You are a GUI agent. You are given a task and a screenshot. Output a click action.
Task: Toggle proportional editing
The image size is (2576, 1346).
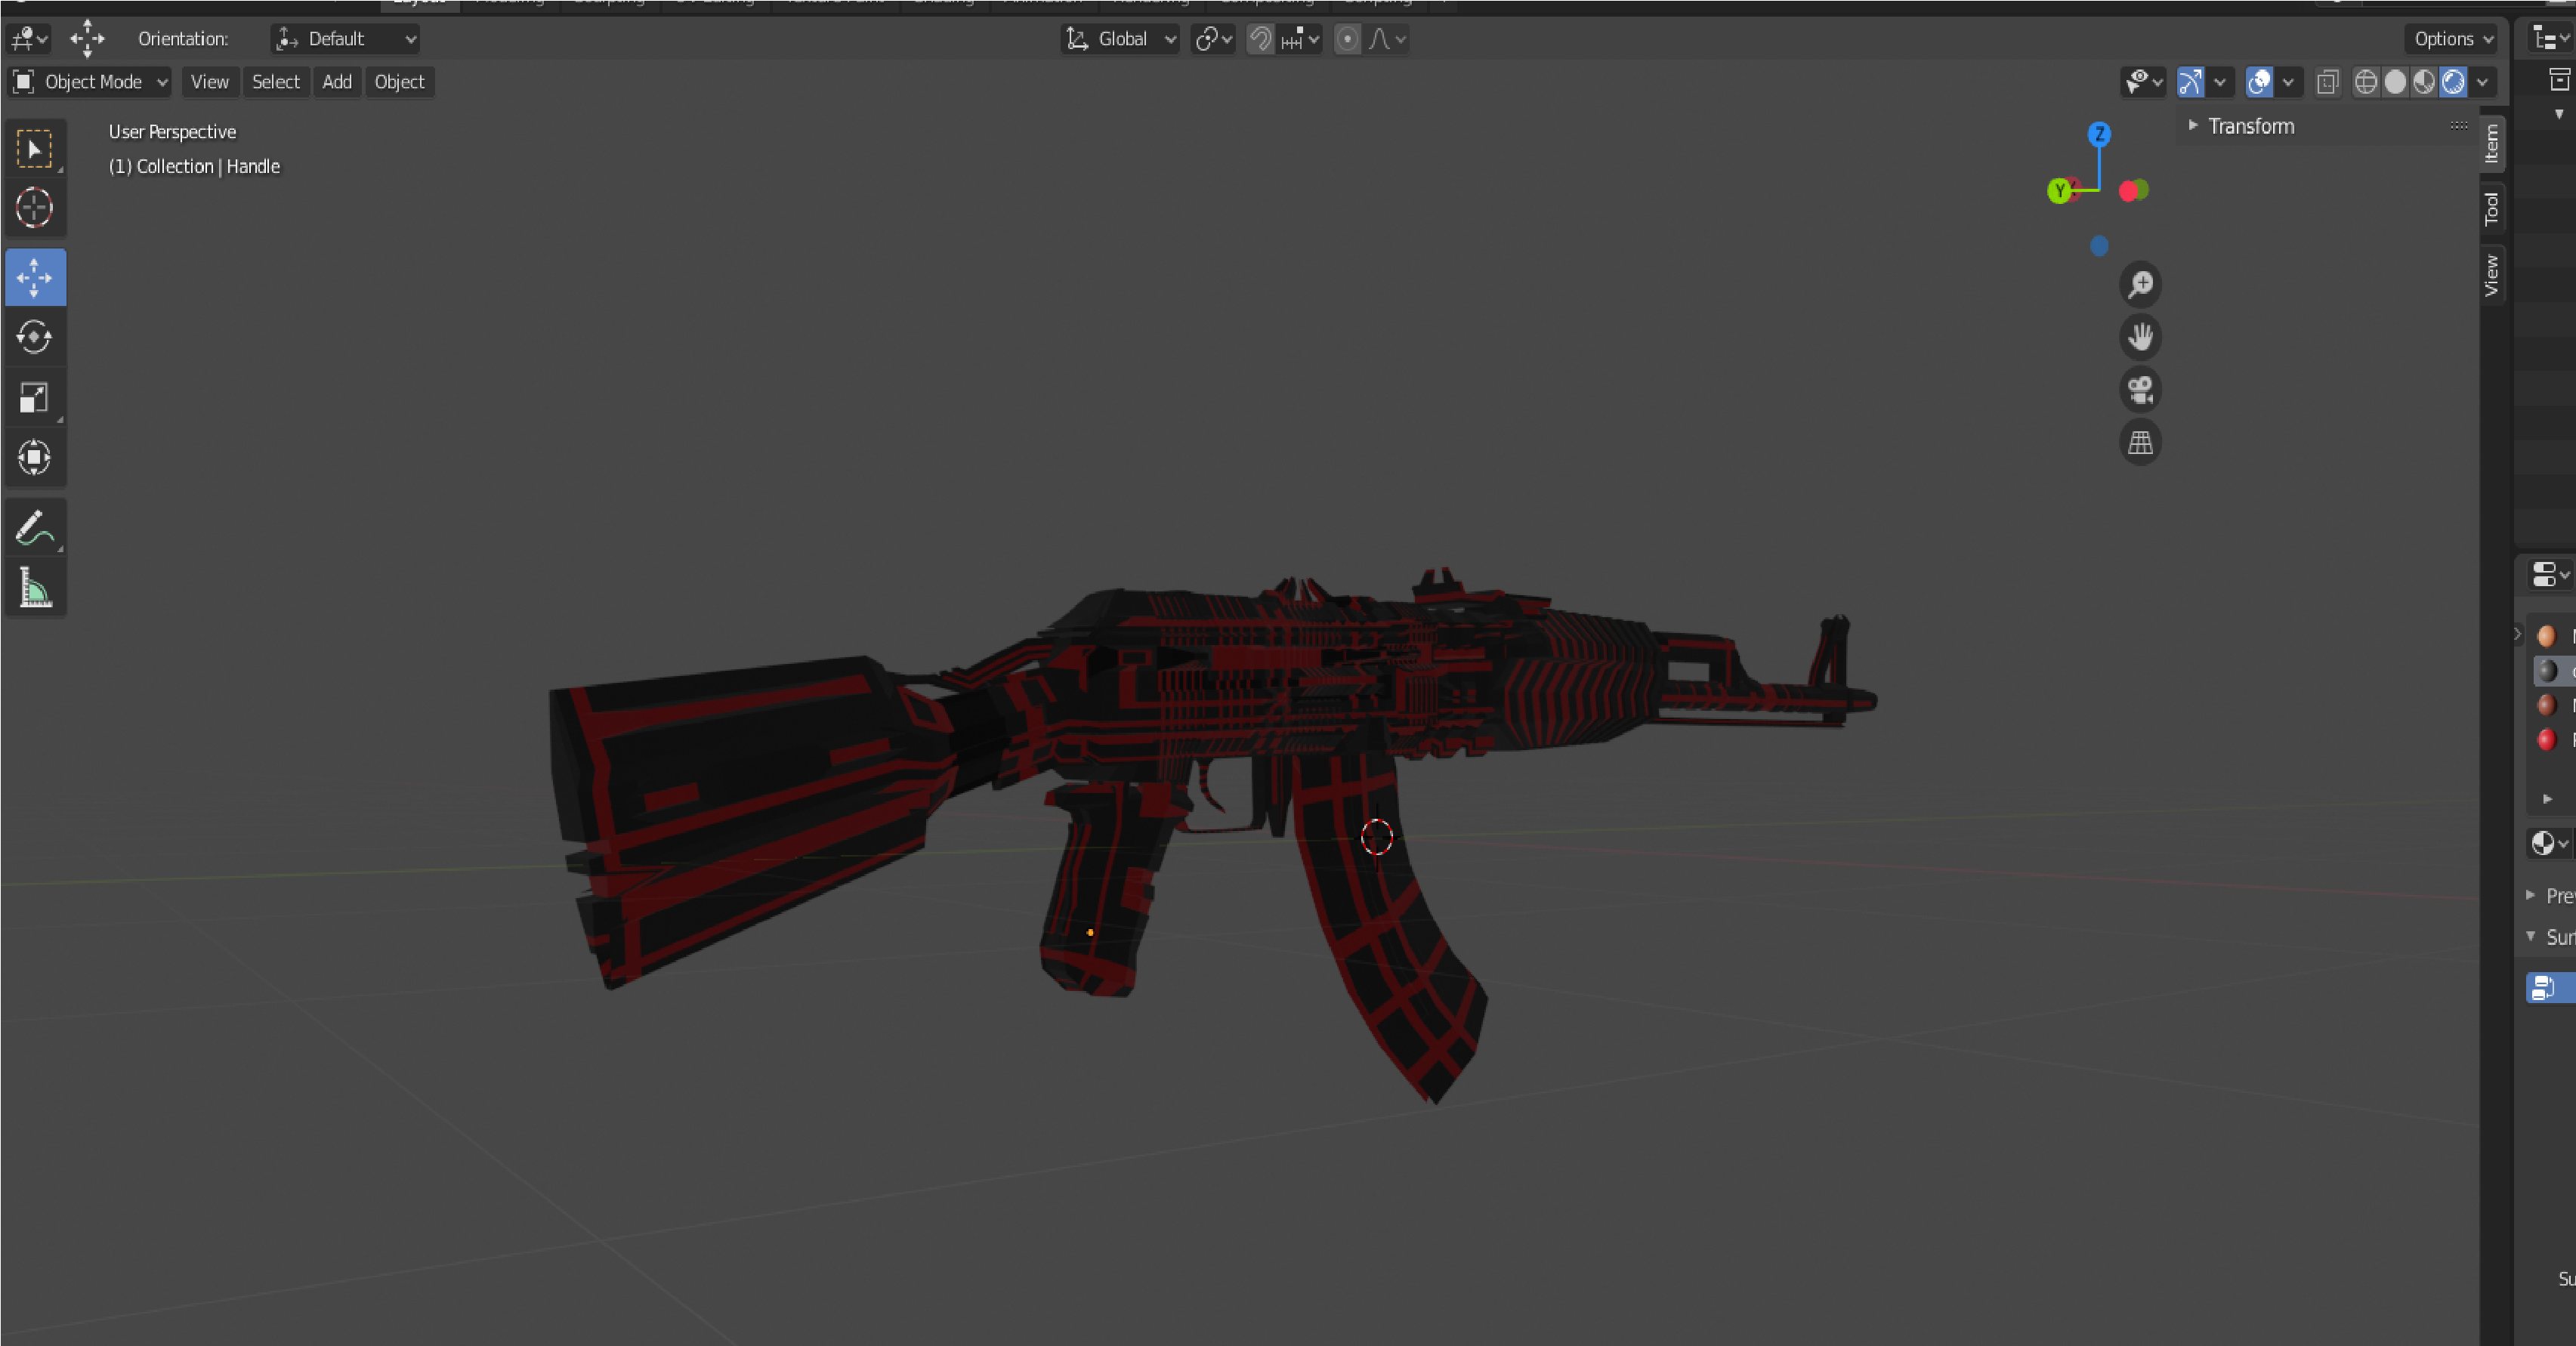pyautogui.click(x=1347, y=39)
